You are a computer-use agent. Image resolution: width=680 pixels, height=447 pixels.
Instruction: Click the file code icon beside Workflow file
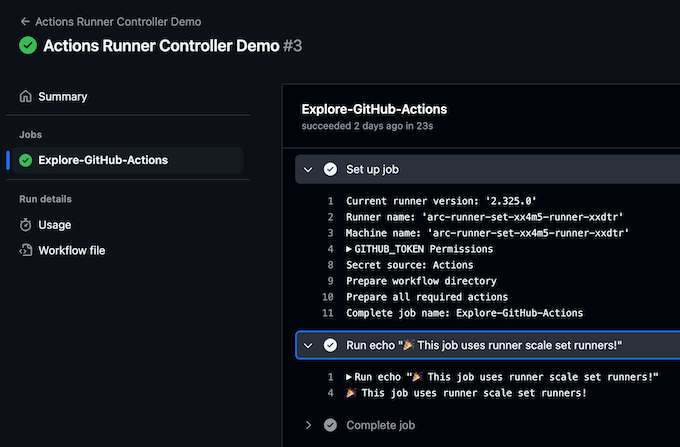(26, 250)
